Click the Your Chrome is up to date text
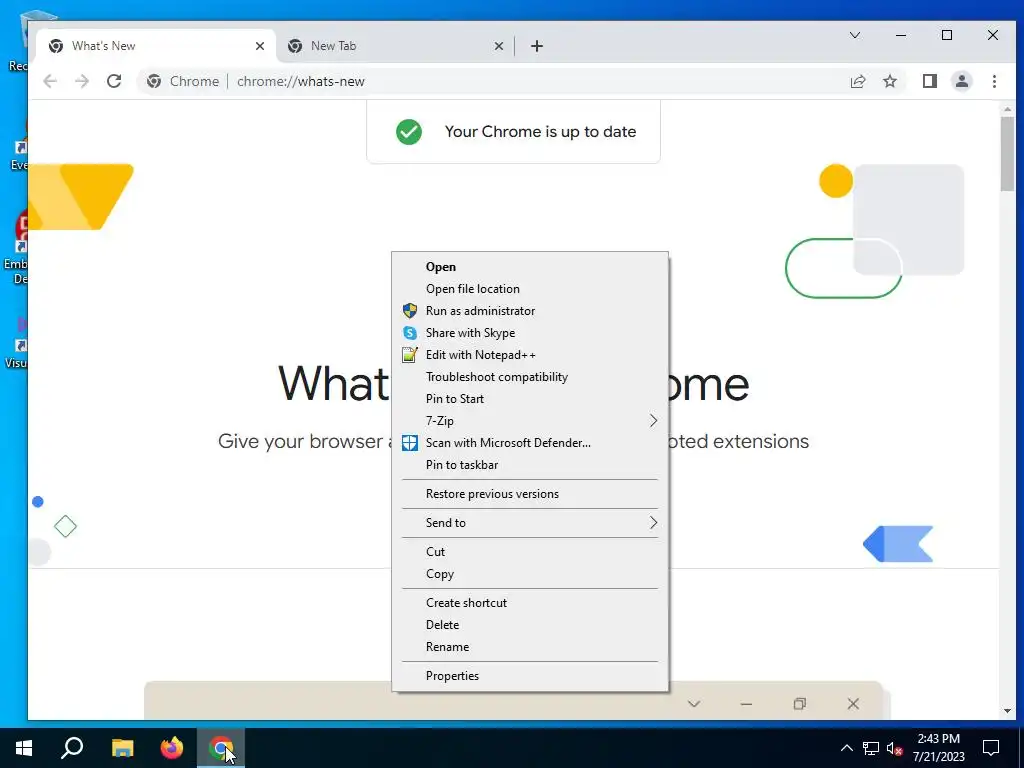The image size is (1024, 768). coord(540,132)
